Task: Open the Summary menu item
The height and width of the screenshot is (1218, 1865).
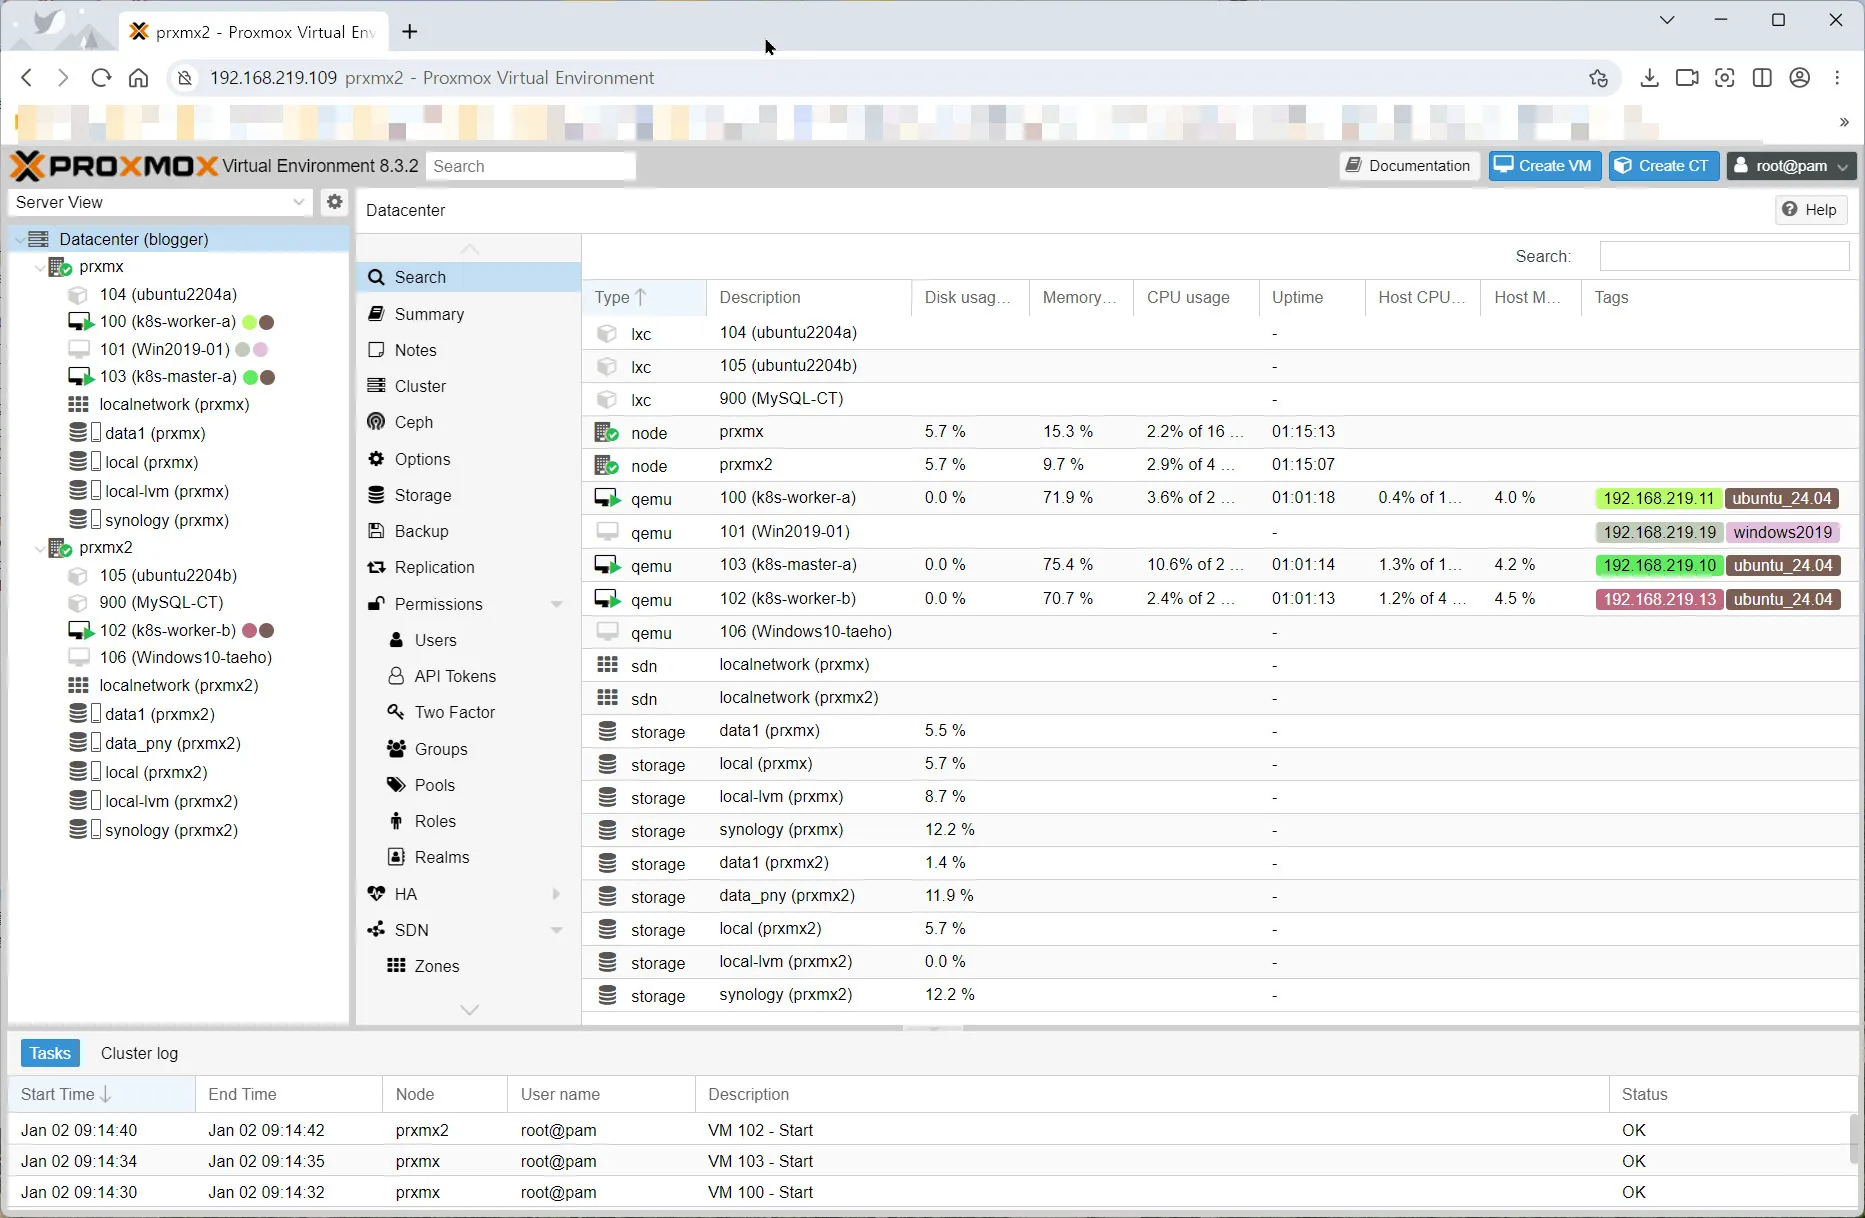Action: (x=469, y=314)
